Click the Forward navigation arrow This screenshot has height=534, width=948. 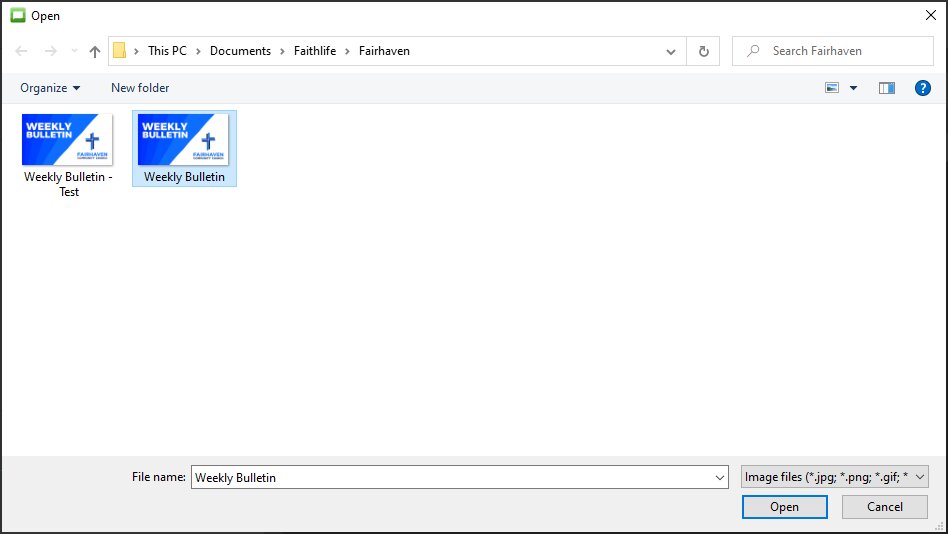(x=51, y=51)
